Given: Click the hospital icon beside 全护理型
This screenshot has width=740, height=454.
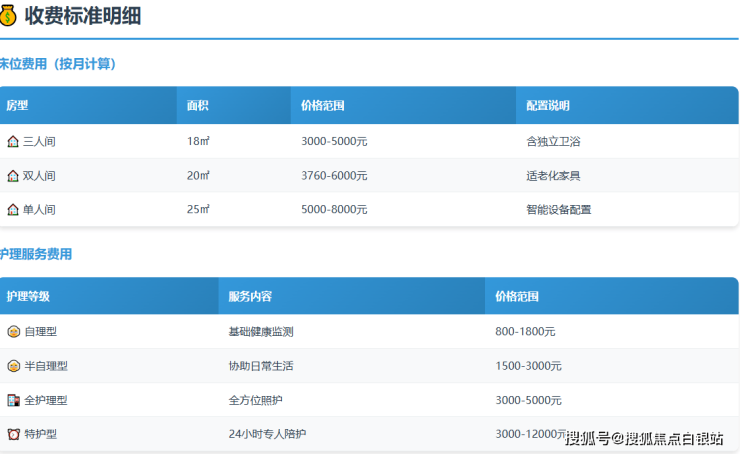Looking at the screenshot, I should pyautogui.click(x=13, y=400).
